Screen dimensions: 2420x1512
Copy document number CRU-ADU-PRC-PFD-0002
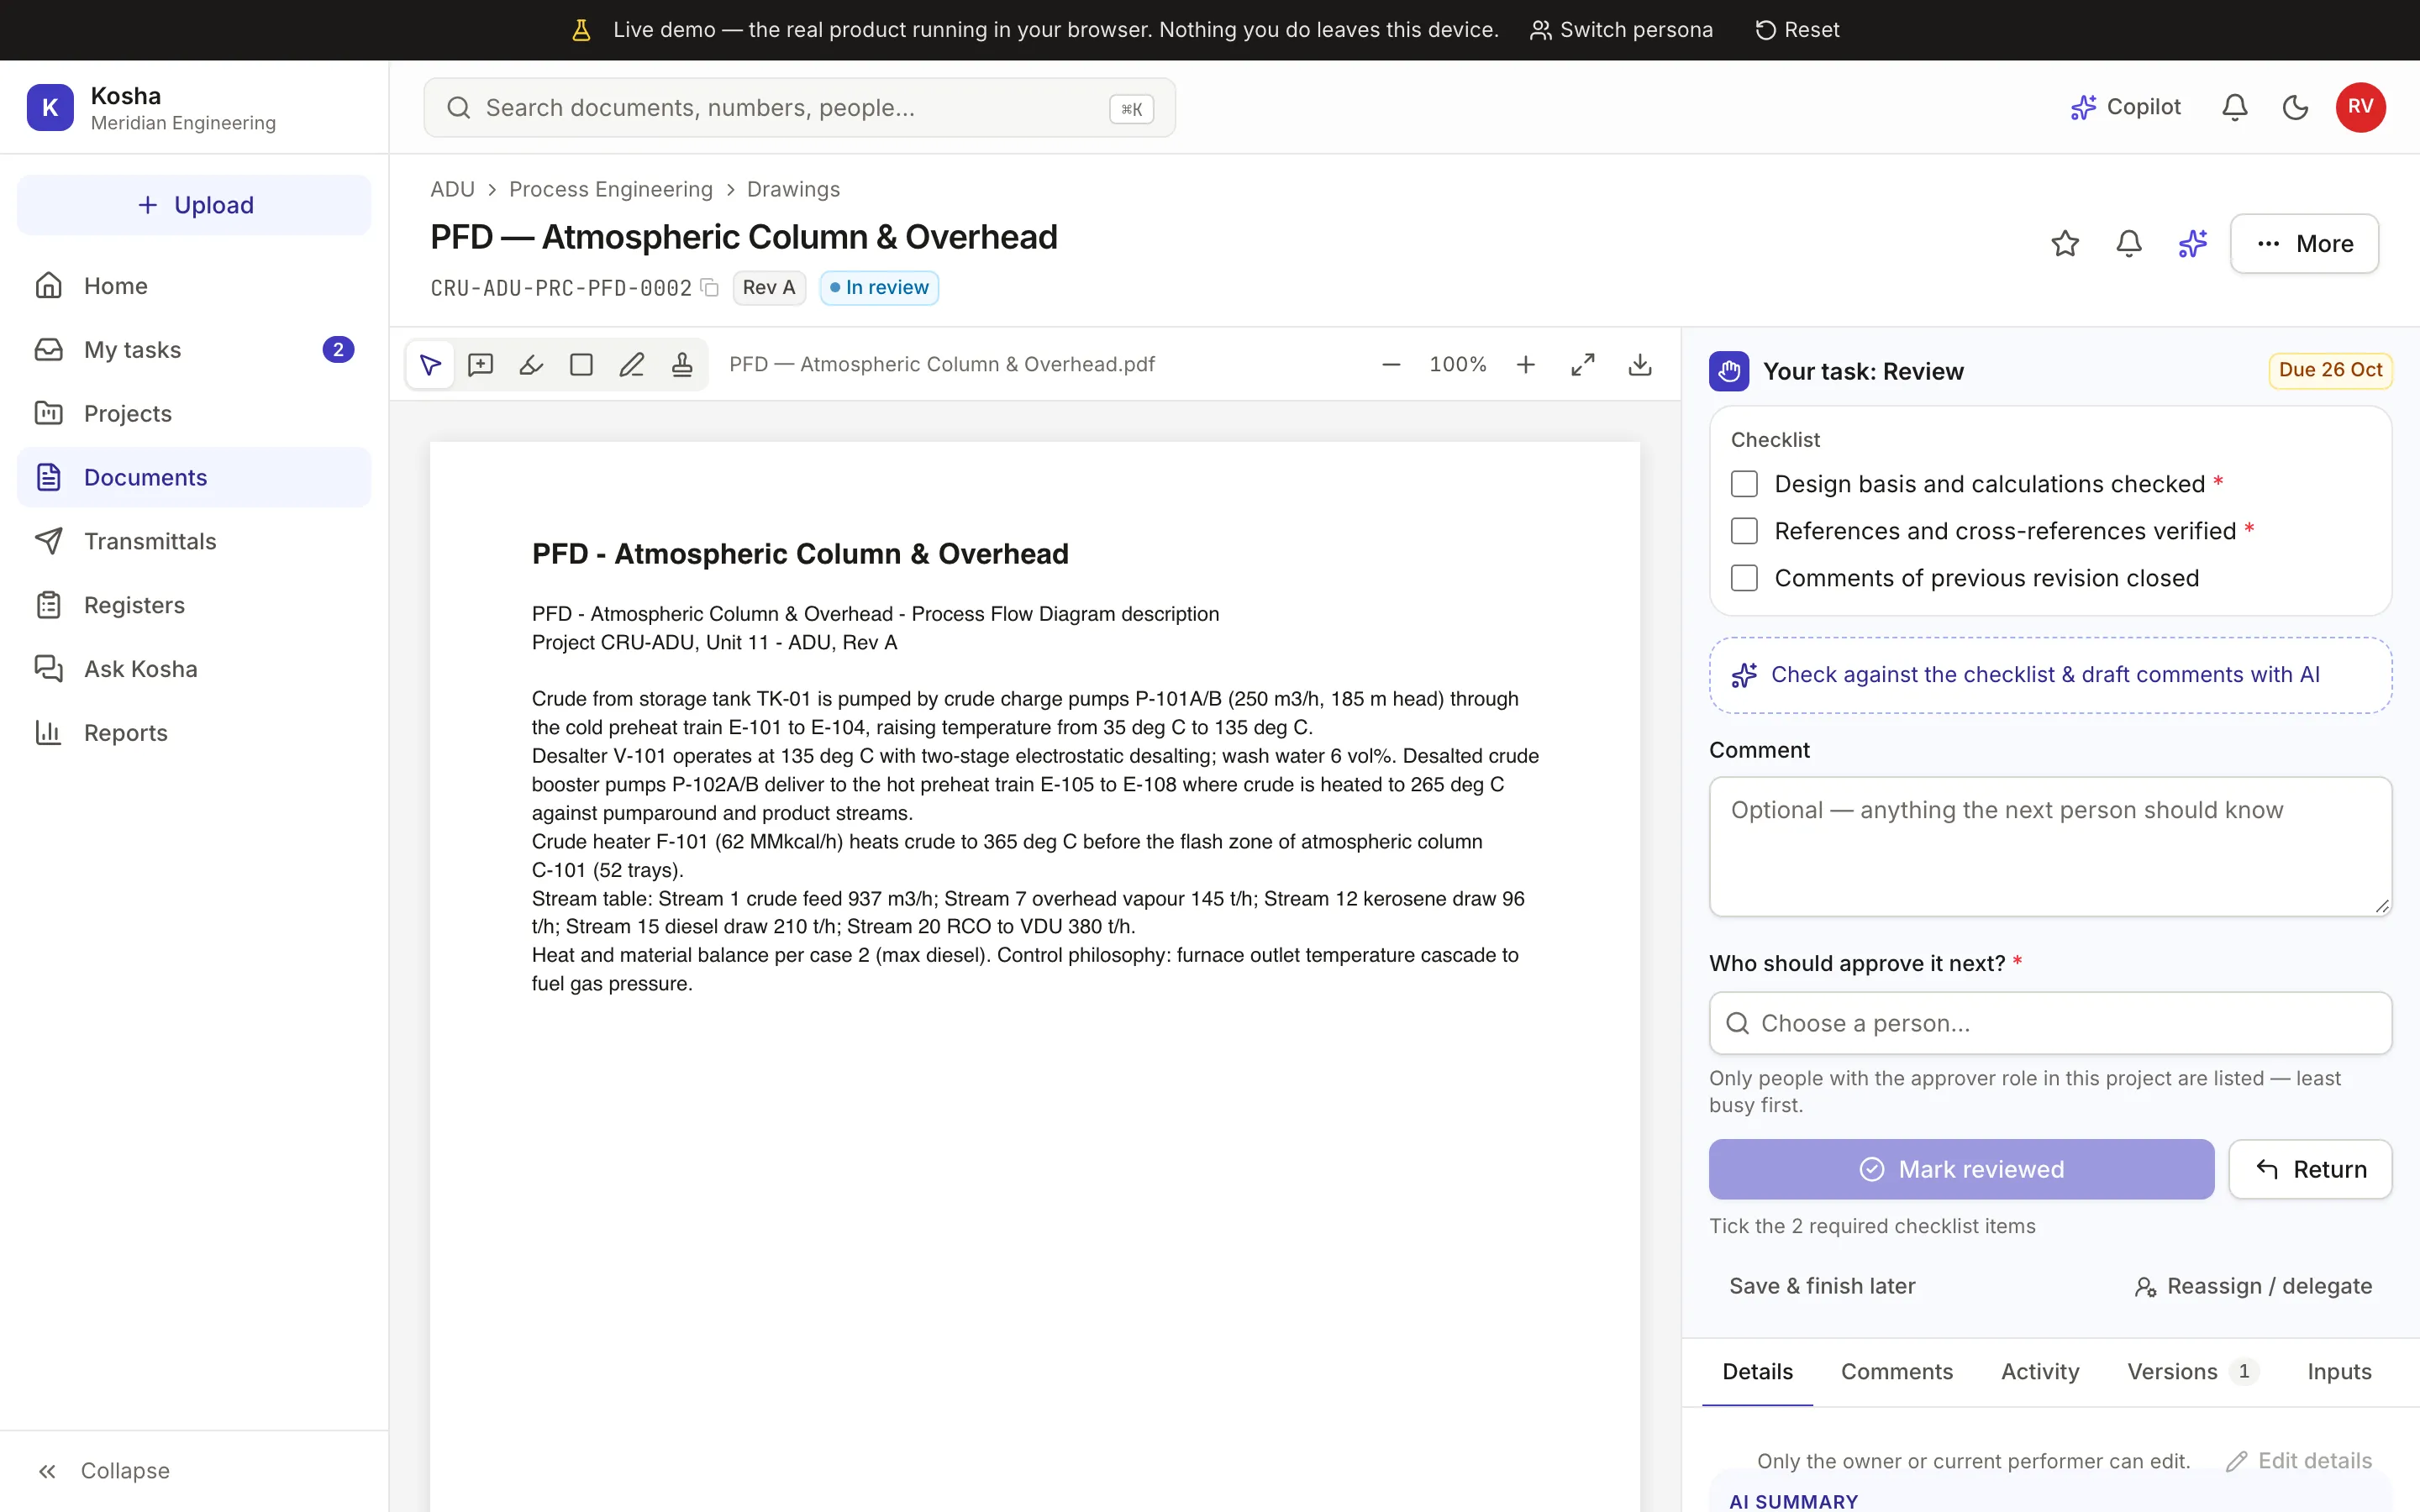[x=710, y=288]
